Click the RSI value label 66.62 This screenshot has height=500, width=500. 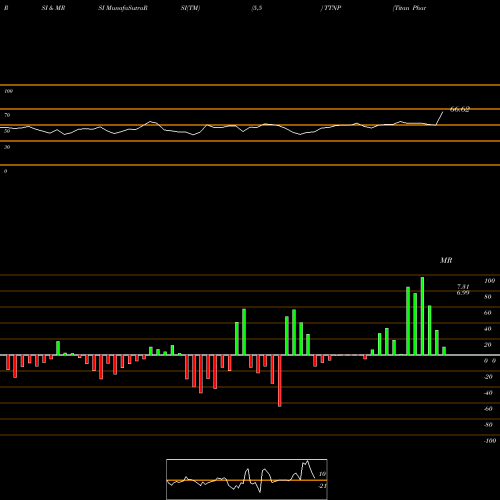tap(460, 109)
